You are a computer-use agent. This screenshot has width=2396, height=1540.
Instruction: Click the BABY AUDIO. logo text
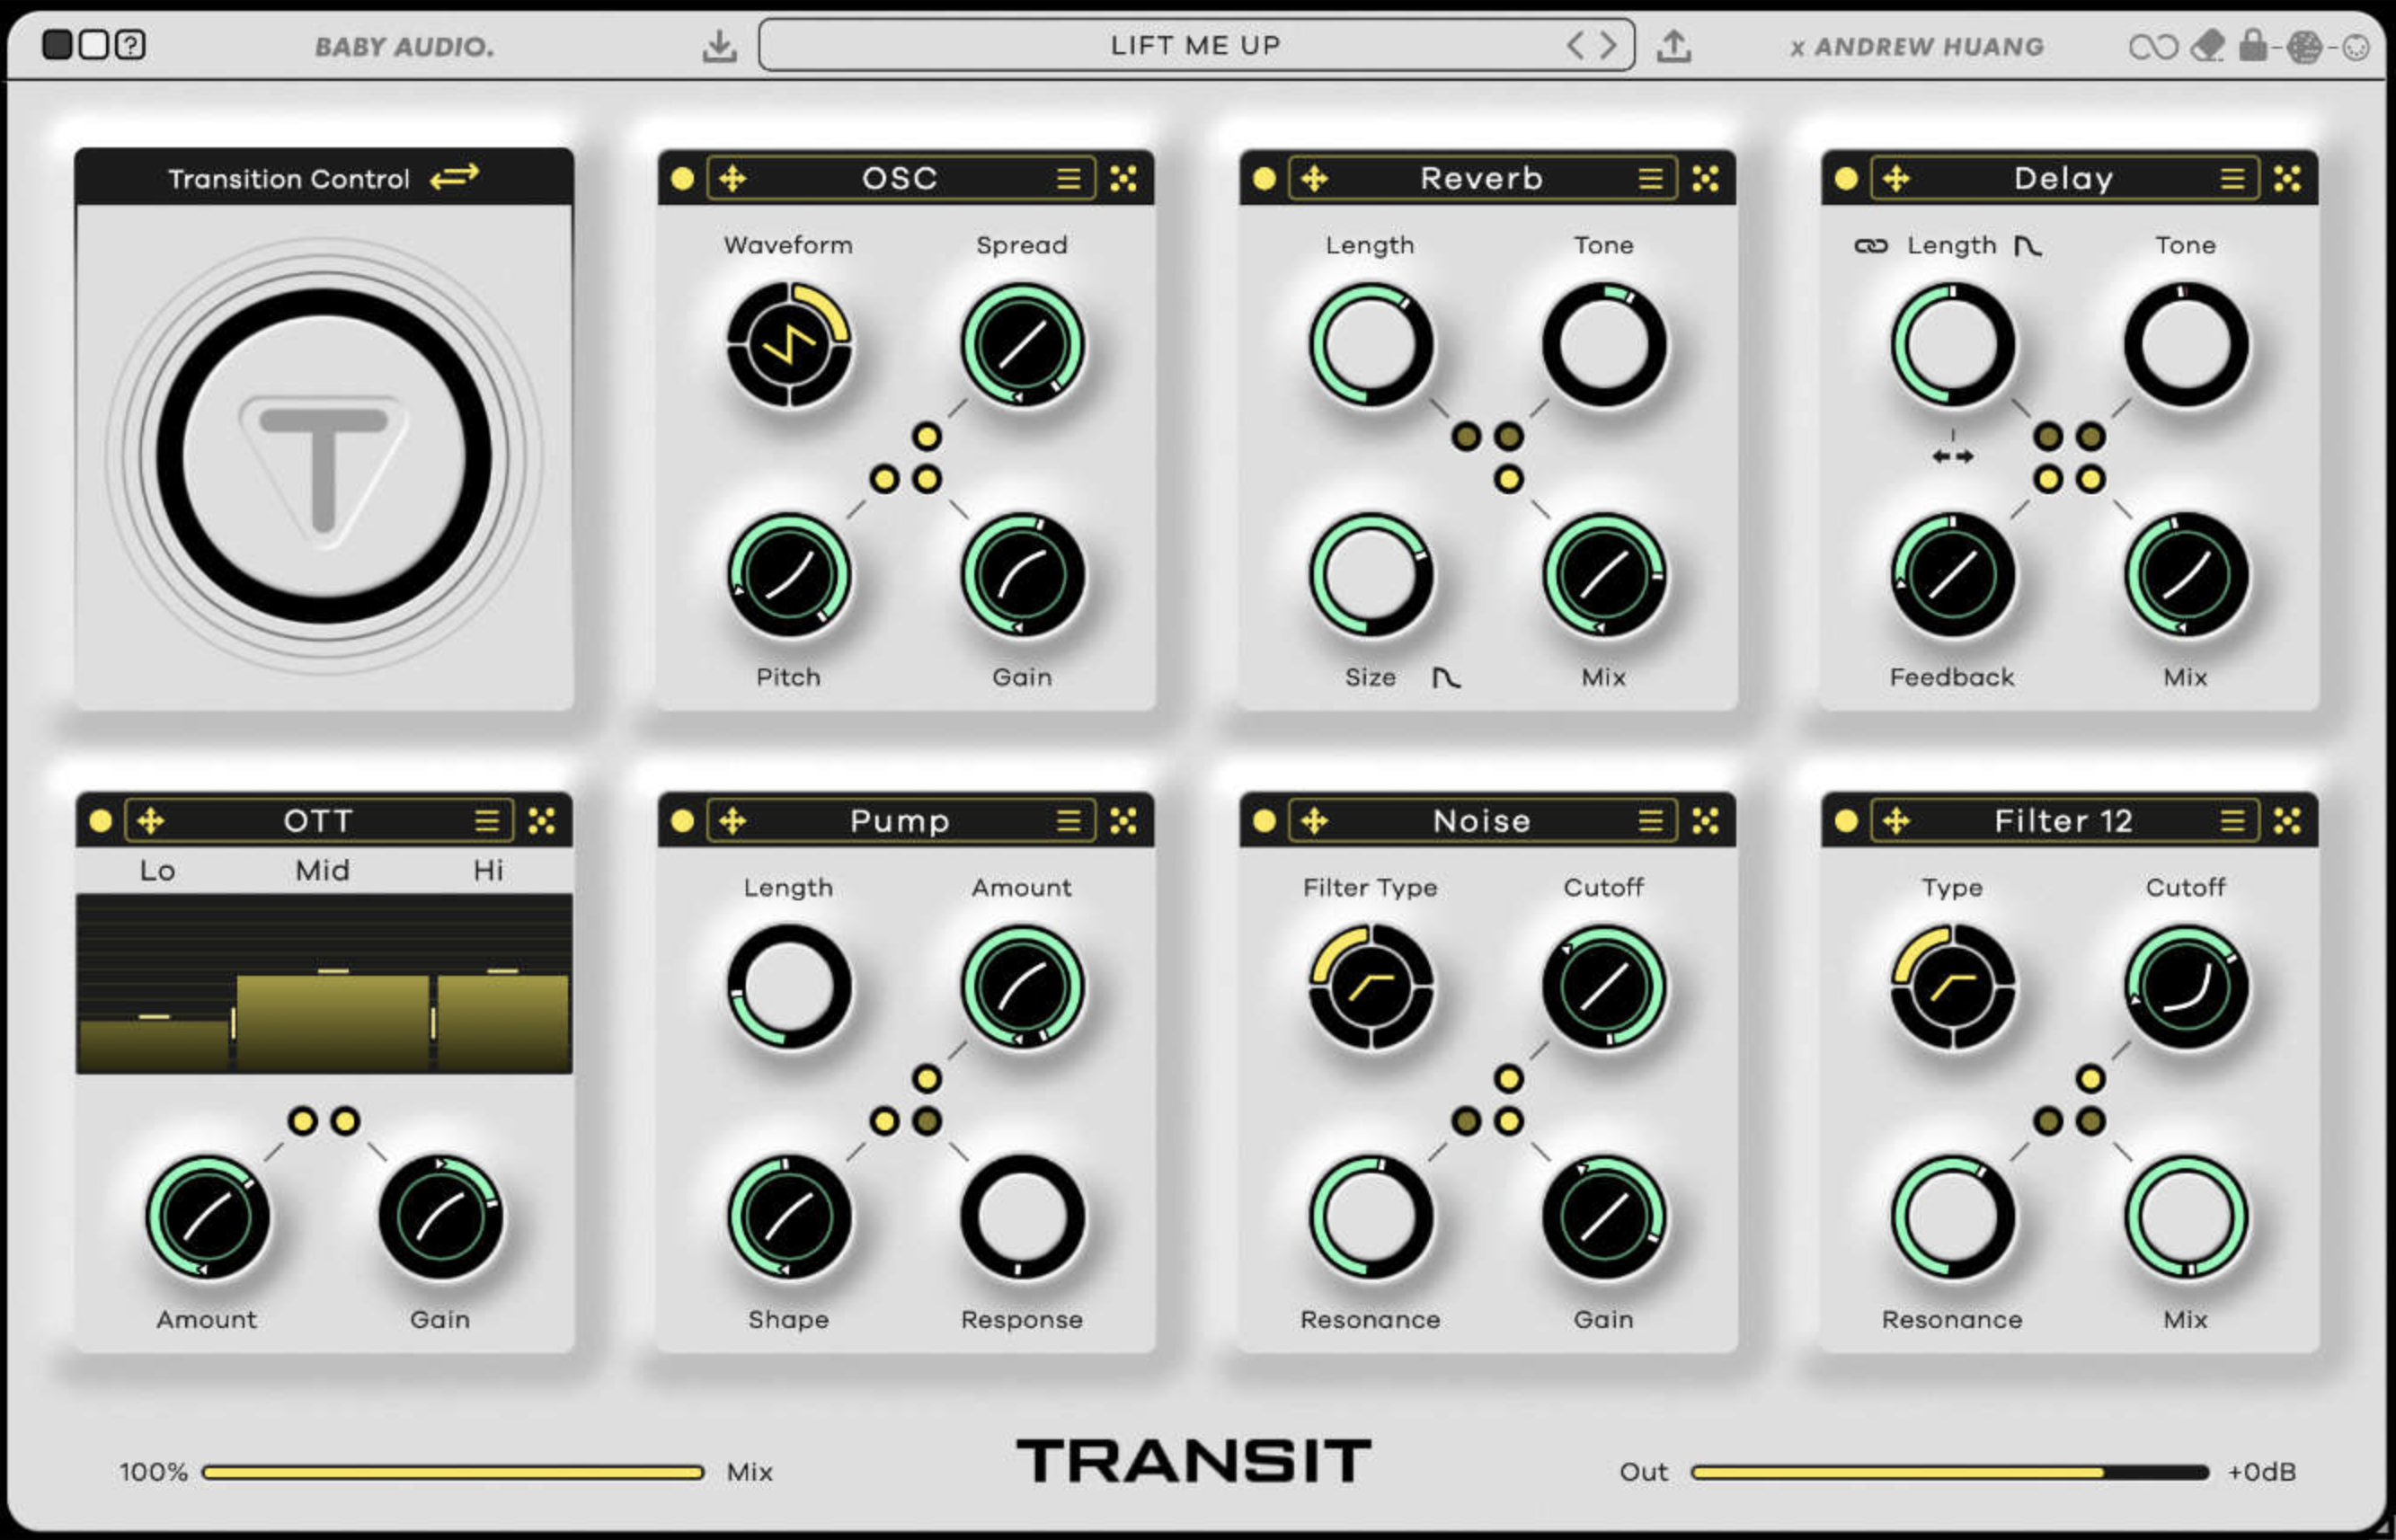click(404, 47)
